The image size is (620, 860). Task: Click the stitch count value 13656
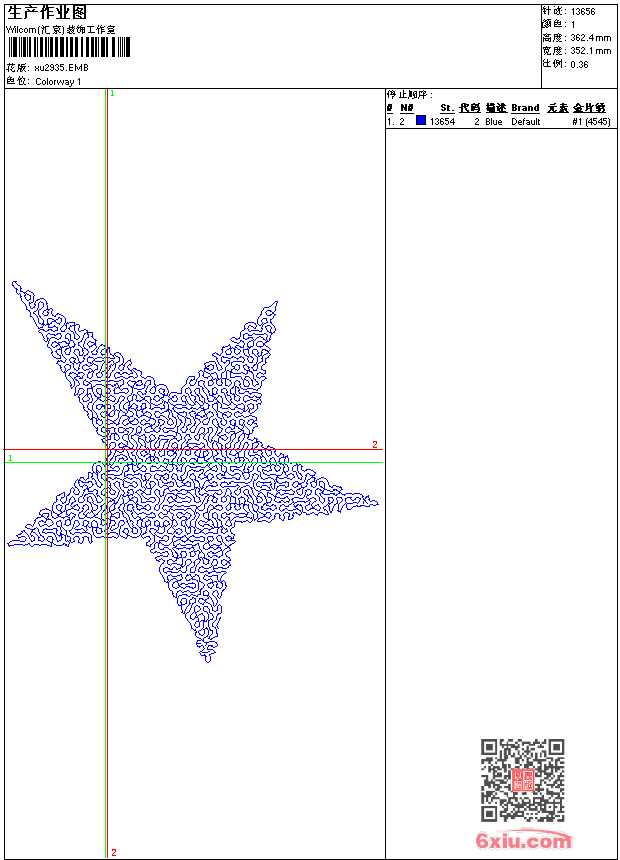(x=583, y=11)
